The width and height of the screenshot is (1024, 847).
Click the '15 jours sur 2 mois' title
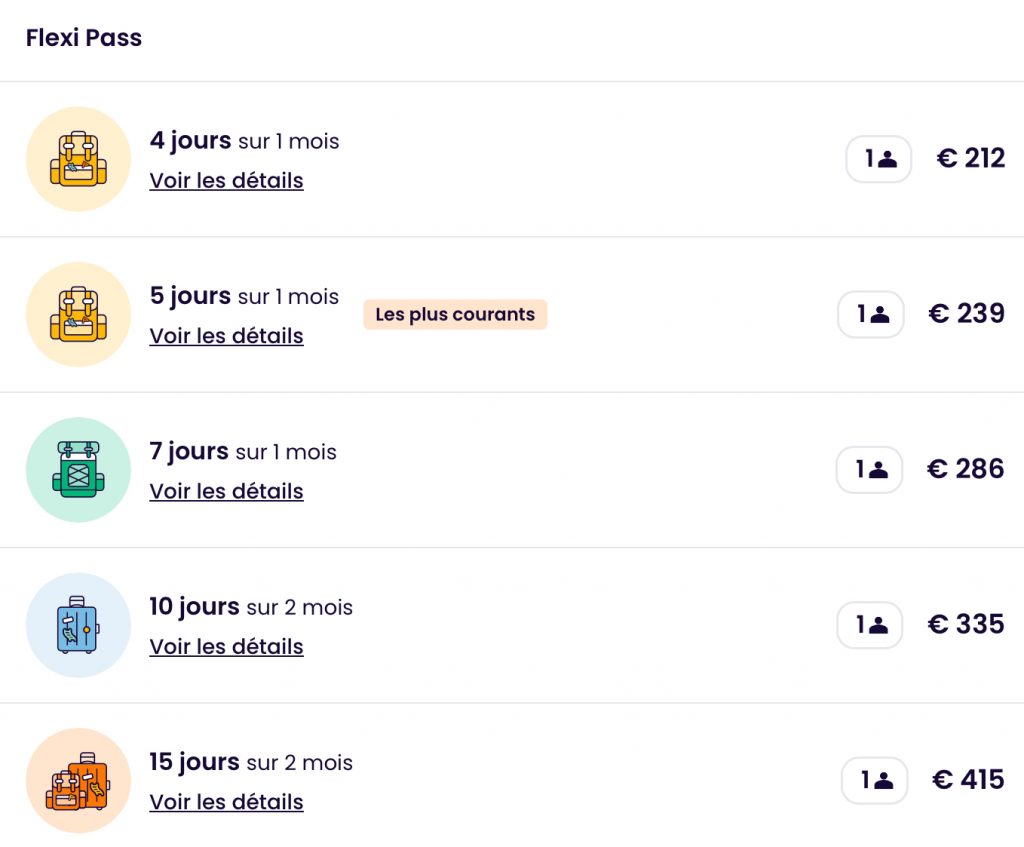[x=251, y=762]
